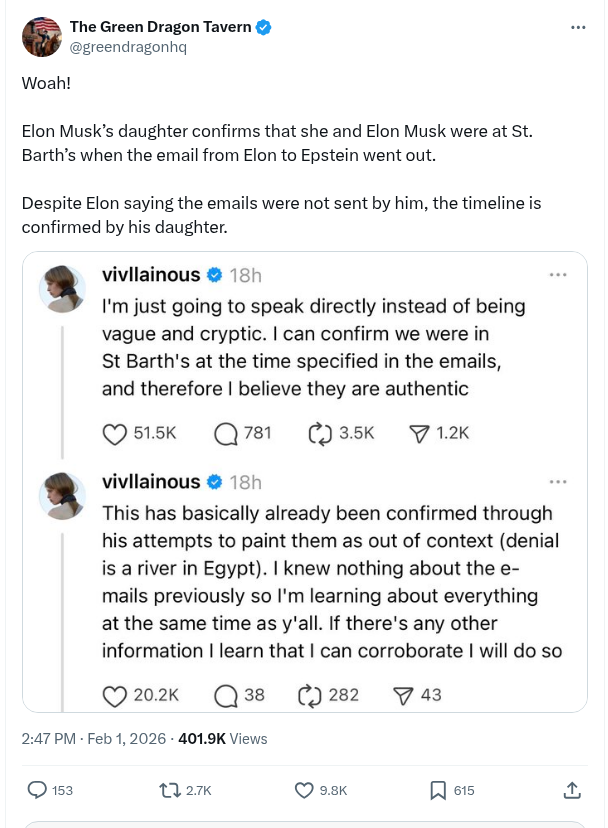Bookmark the tweet with 615 saves
The height and width of the screenshot is (828, 608).
pos(438,790)
